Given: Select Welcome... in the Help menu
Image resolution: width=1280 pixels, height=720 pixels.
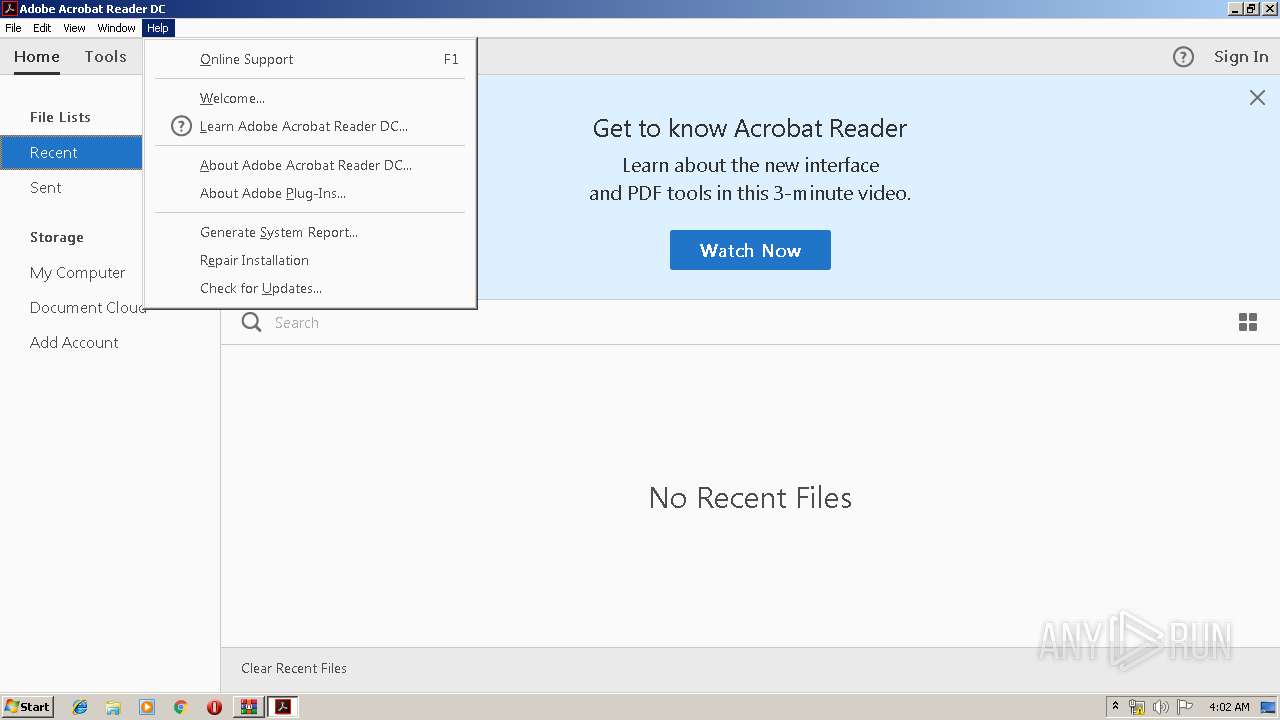Looking at the screenshot, I should coord(310,98).
